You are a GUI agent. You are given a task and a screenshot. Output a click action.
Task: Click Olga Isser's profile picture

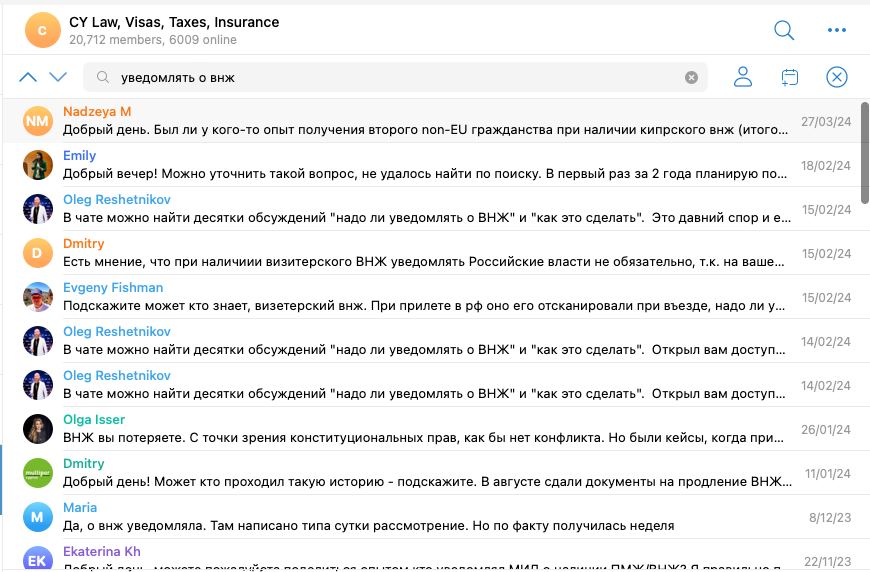coord(38,429)
